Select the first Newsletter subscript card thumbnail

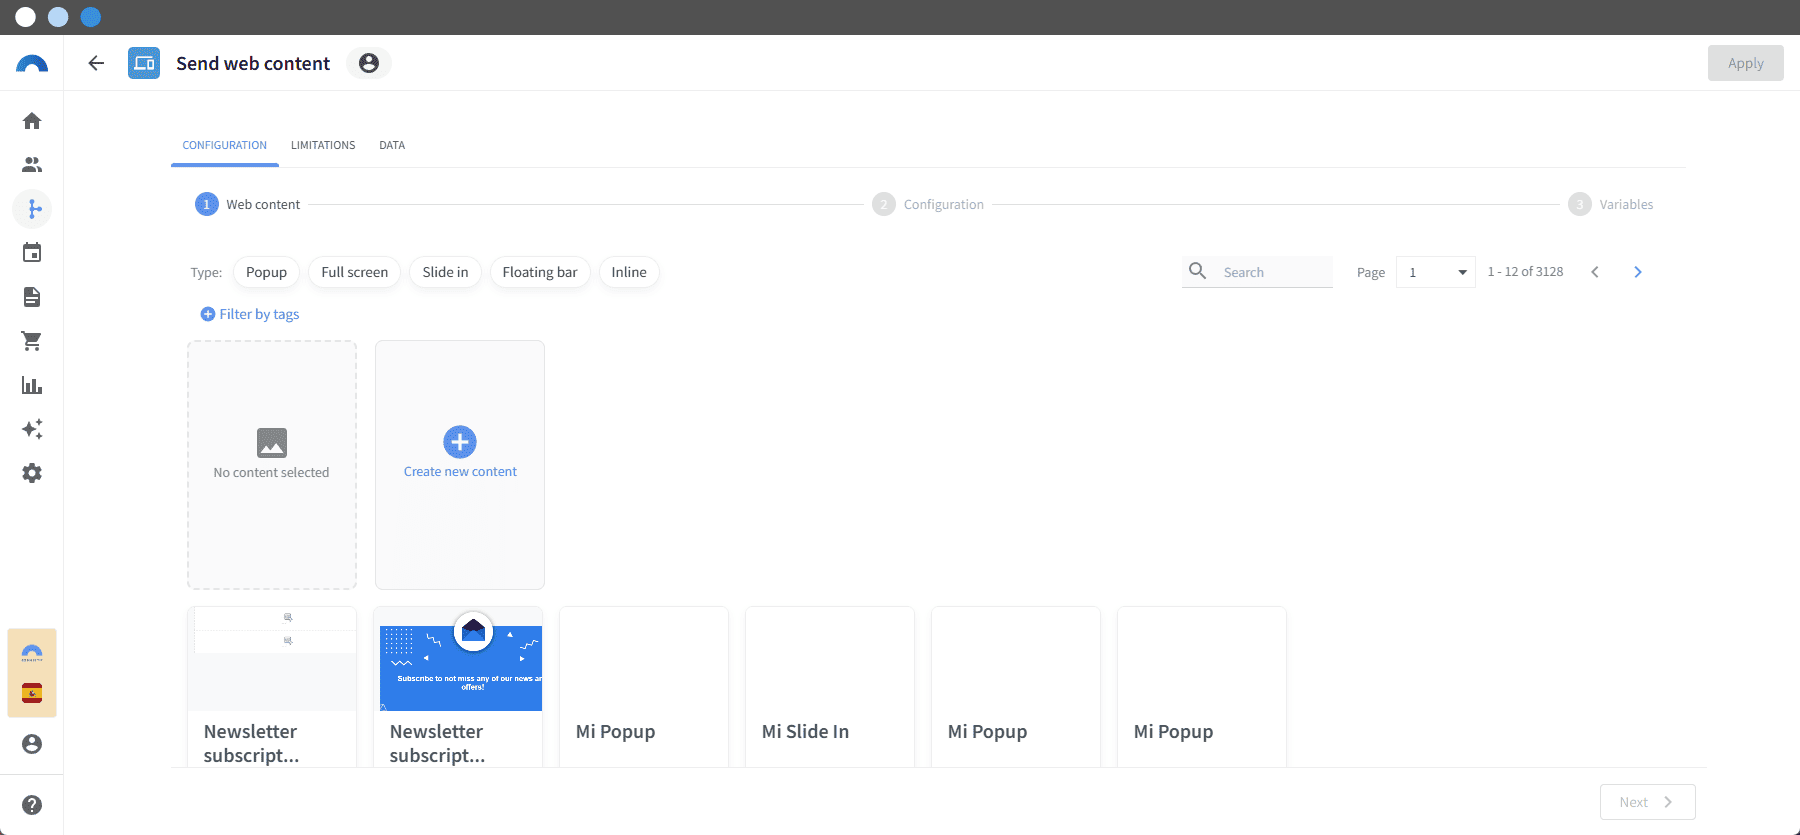click(x=272, y=658)
